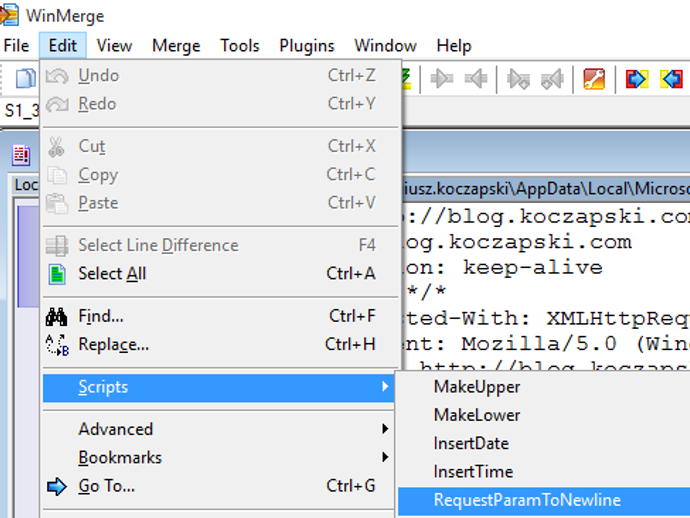
Task: Close the open Edit menu
Action: coord(62,45)
